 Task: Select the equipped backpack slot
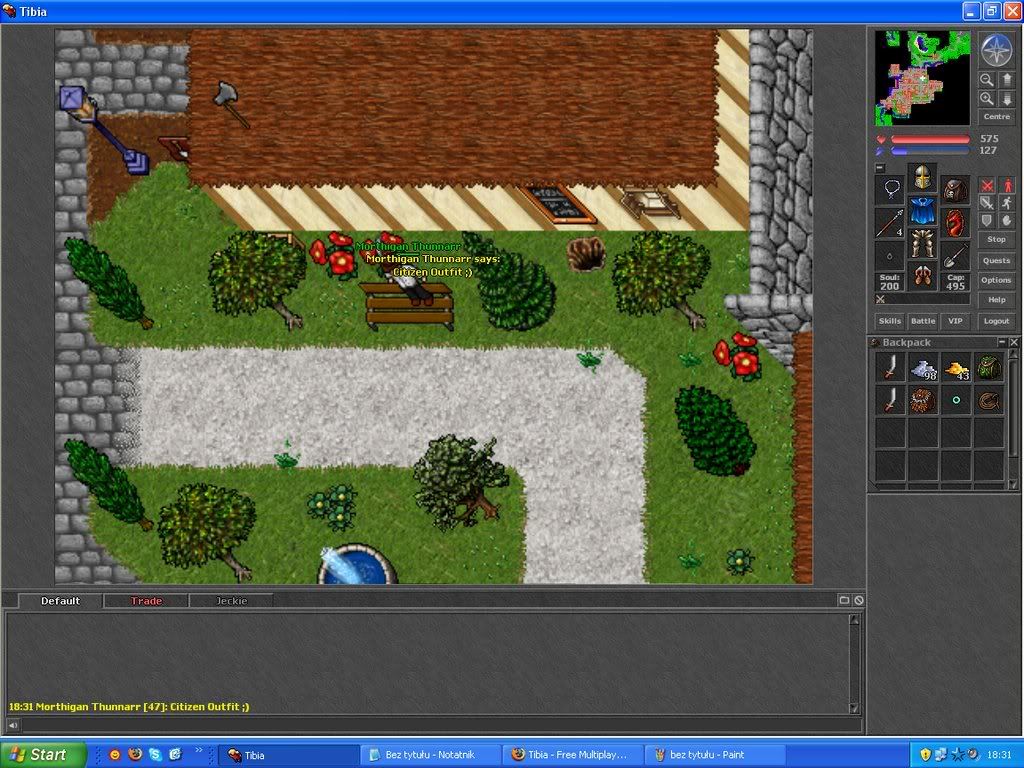(955, 189)
